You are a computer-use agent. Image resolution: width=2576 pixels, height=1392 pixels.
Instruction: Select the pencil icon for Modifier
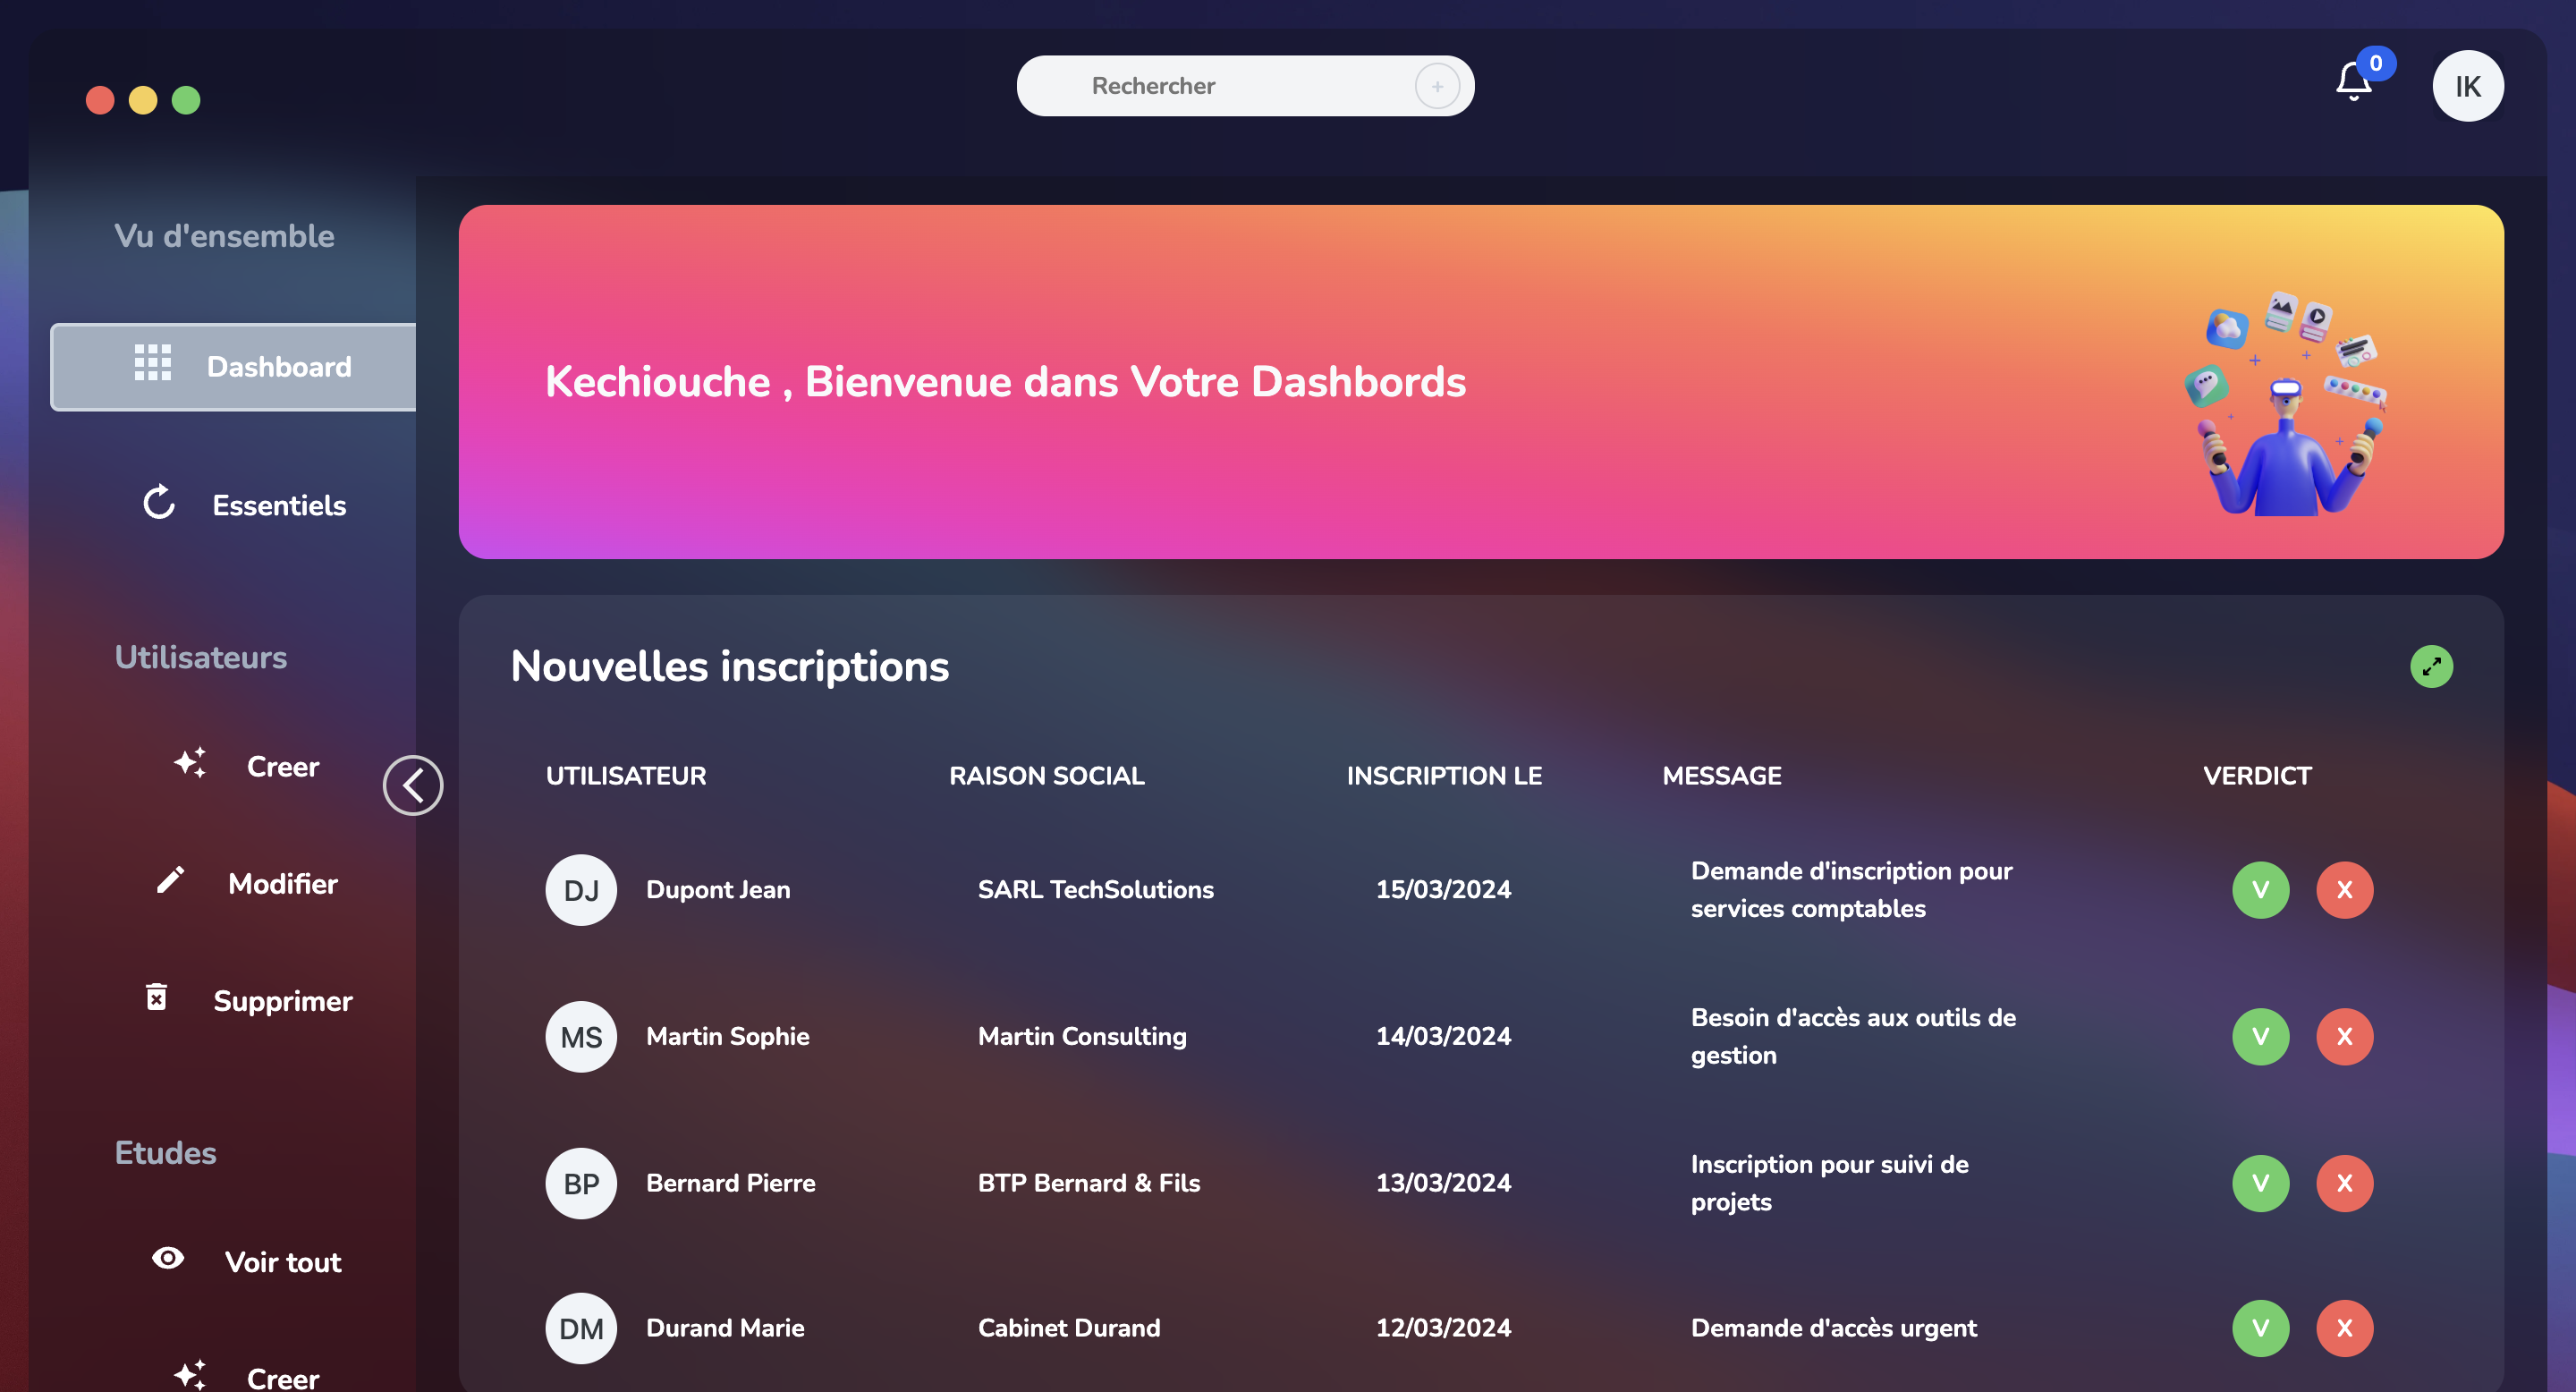coord(171,881)
